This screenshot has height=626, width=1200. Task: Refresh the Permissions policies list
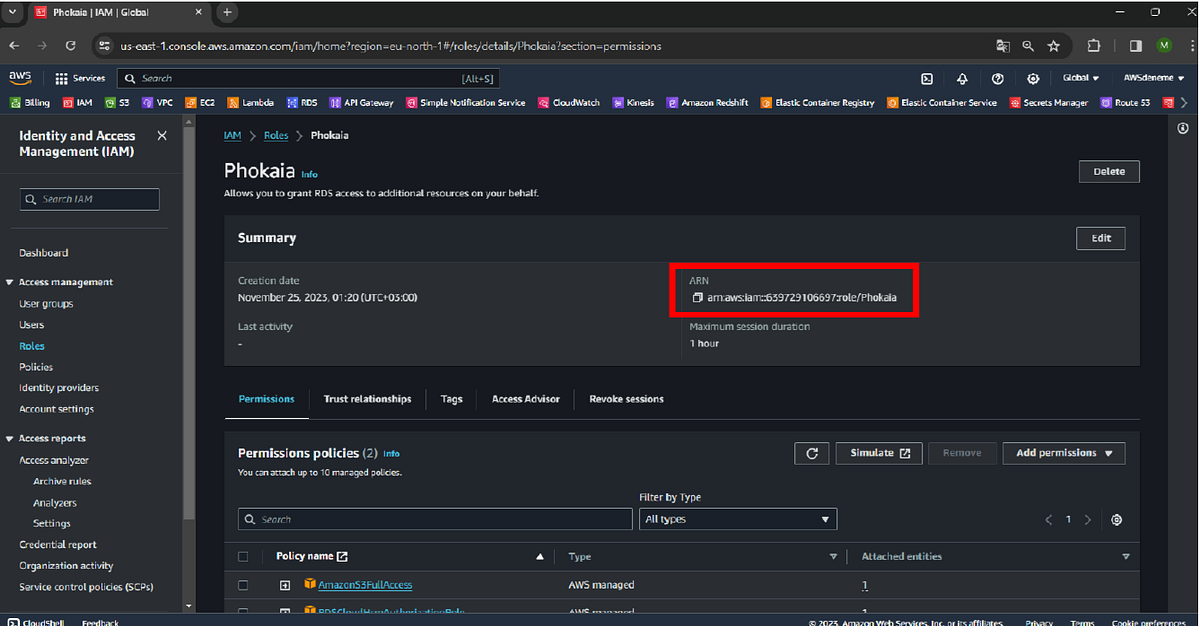coord(811,453)
